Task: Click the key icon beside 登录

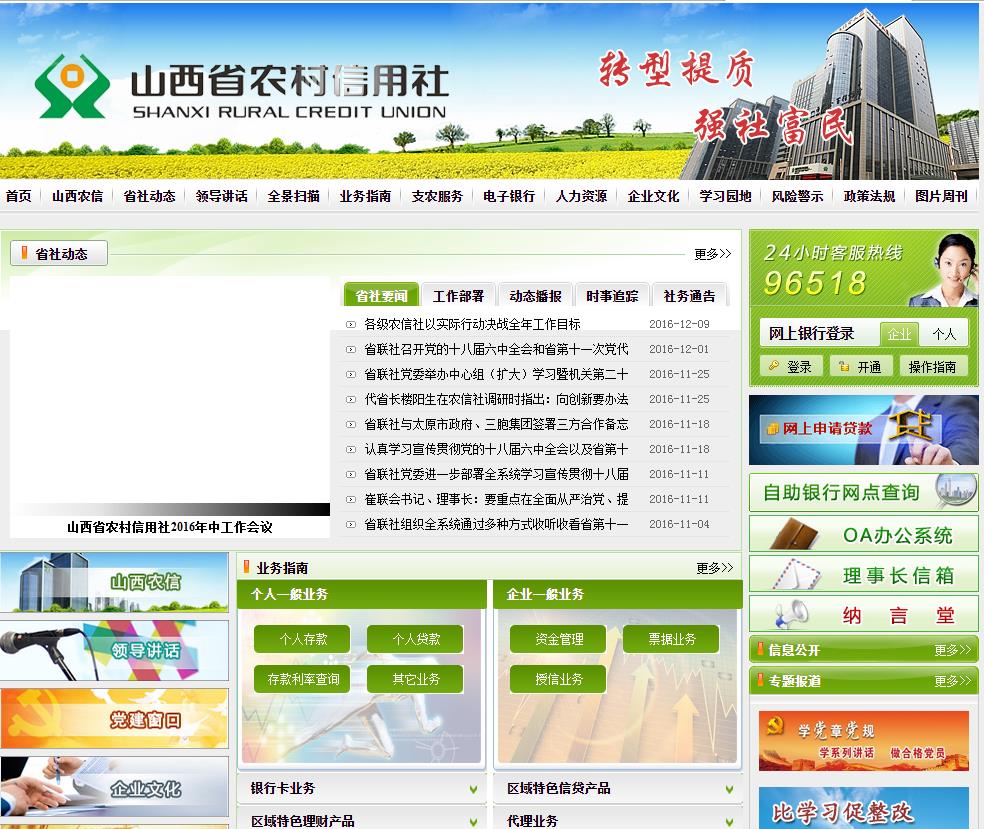Action: tap(774, 366)
